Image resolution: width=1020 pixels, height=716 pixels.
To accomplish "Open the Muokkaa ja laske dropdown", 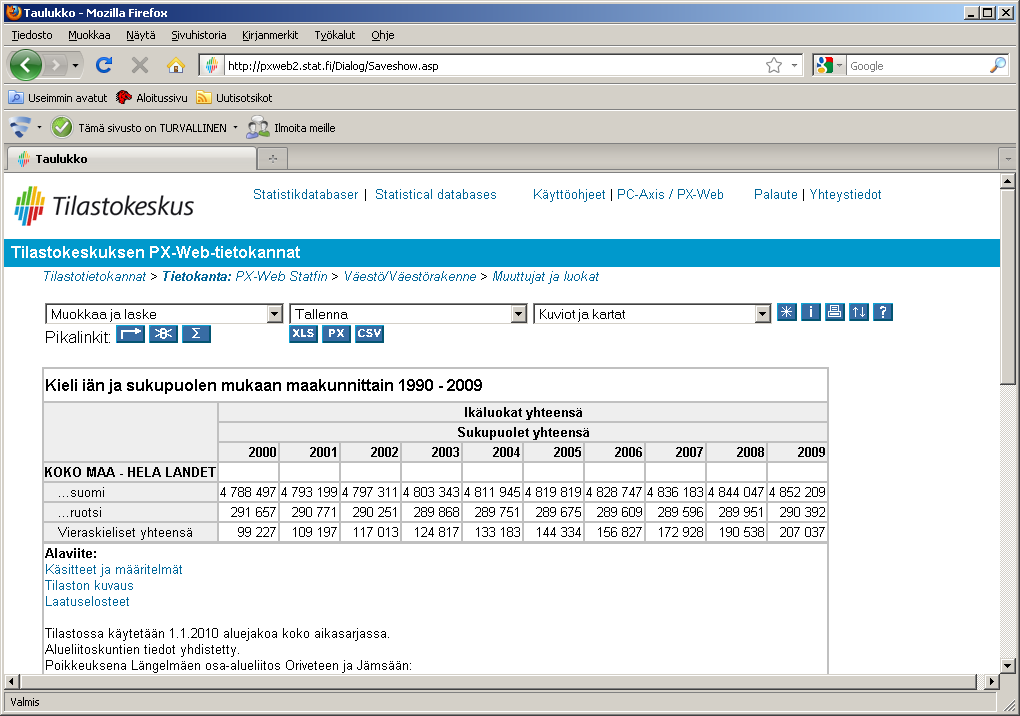I will point(164,314).
